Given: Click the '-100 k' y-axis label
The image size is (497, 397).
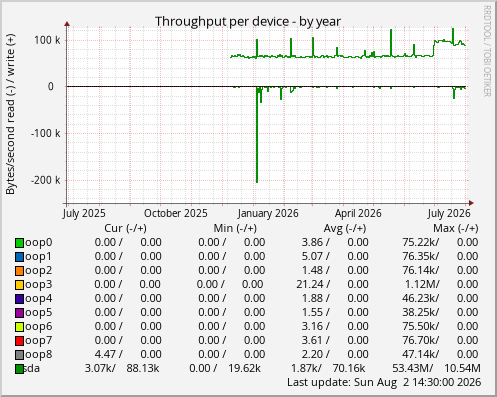Looking at the screenshot, I should pyautogui.click(x=45, y=134).
